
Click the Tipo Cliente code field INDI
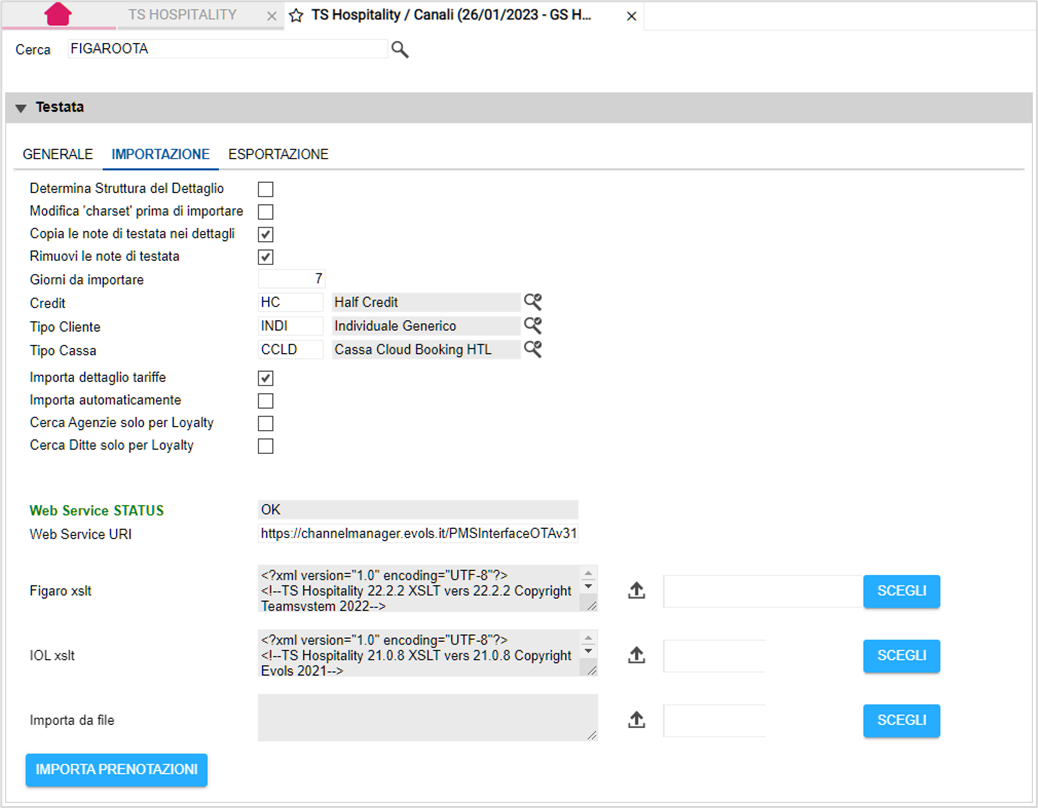(291, 326)
